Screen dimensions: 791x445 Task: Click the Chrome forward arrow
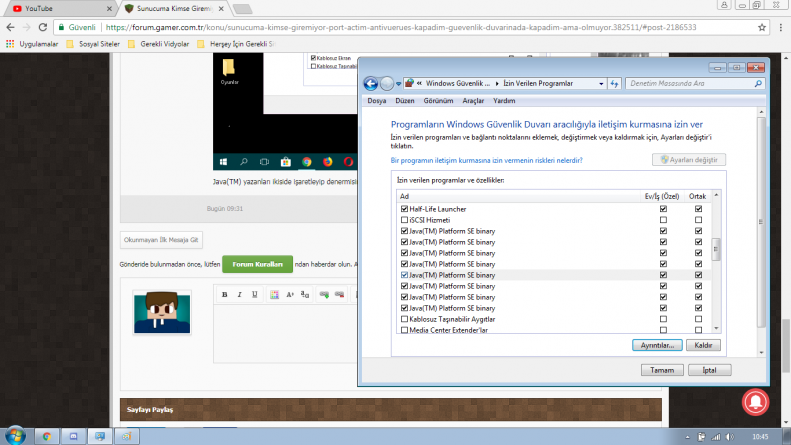pyautogui.click(x=27, y=27)
